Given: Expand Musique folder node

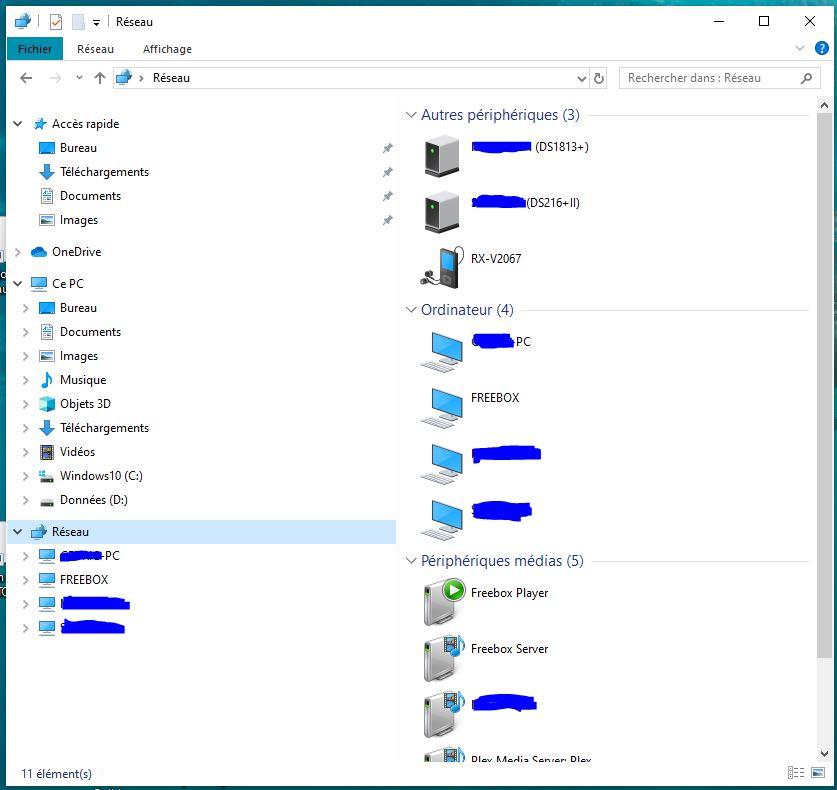Looking at the screenshot, I should coord(25,380).
